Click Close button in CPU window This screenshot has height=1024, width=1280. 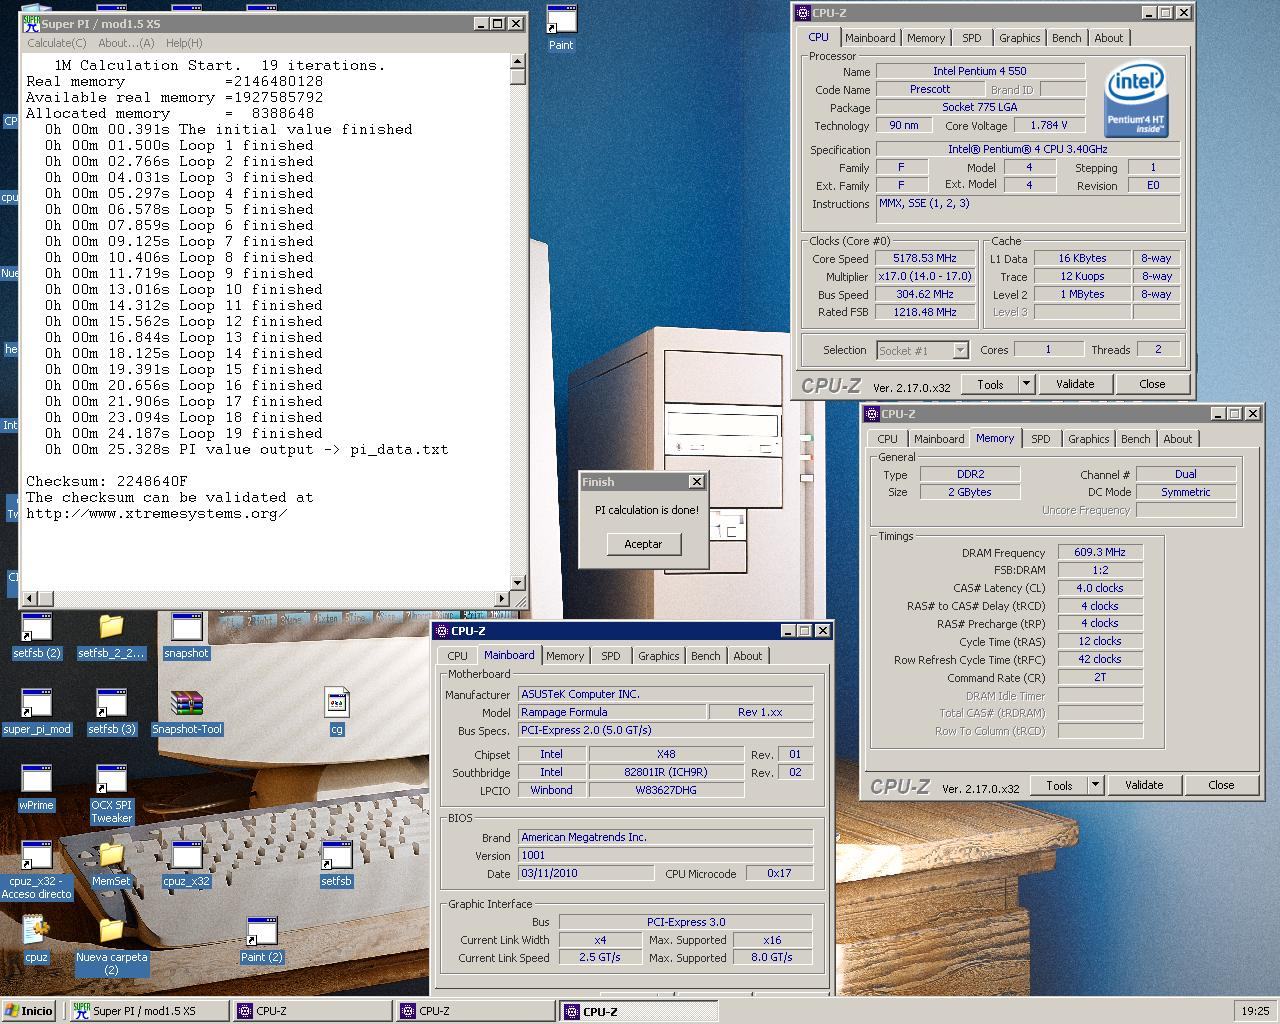pyautogui.click(x=1152, y=384)
